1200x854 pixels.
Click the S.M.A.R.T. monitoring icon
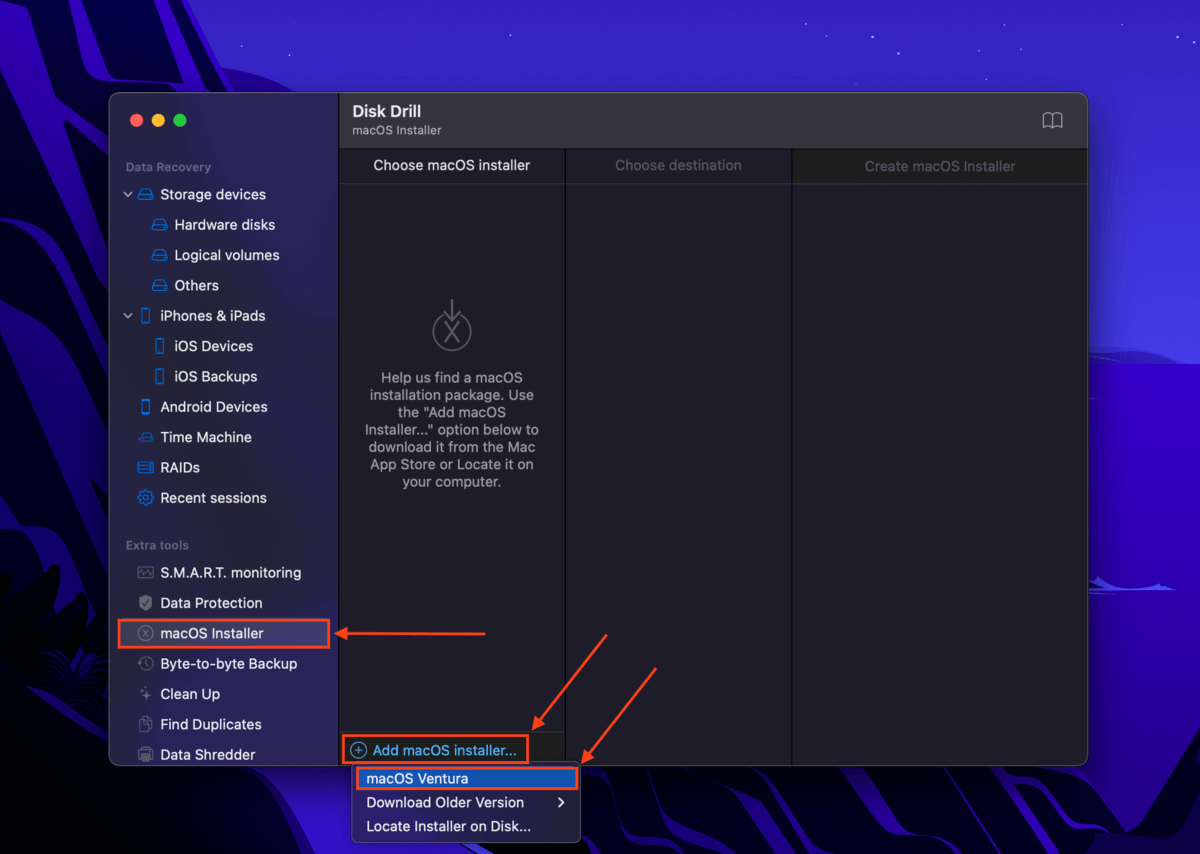146,573
